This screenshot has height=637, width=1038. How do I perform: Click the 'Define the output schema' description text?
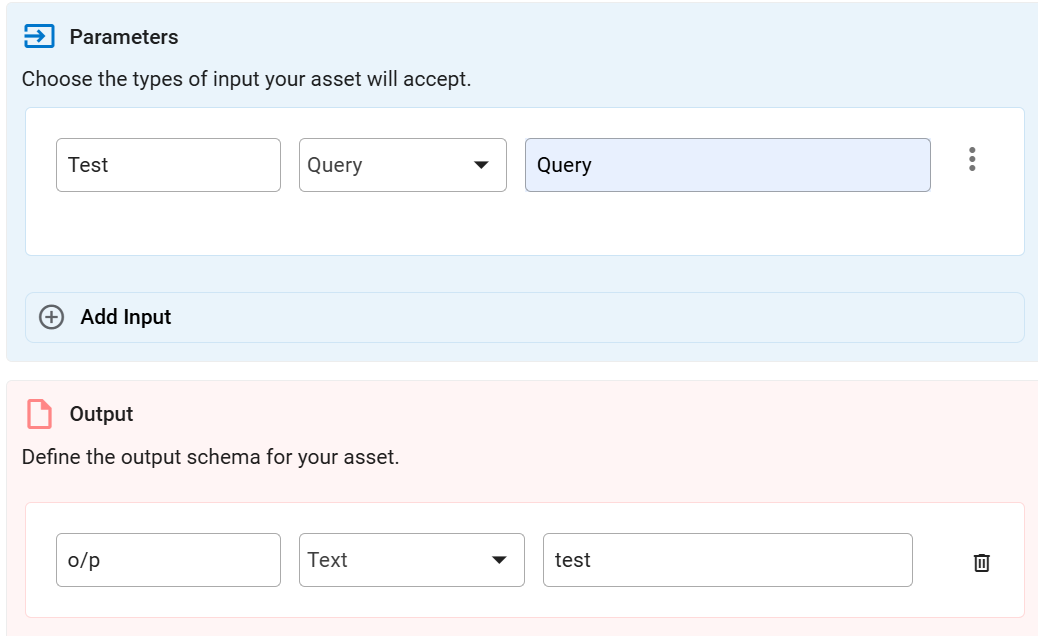tap(210, 458)
